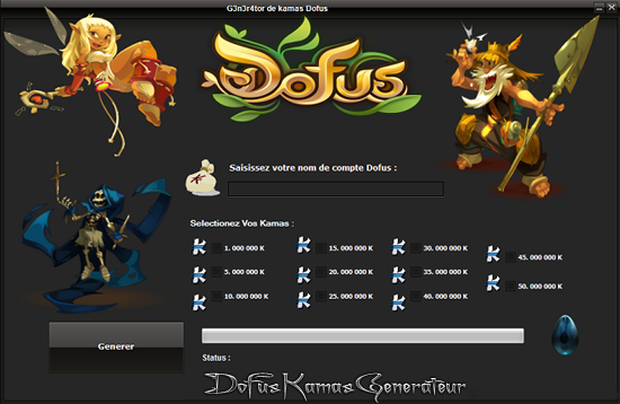Screen dimensions: 620x404
Task: Click the 'Selectionez Vos Kamas :' label
Action: pos(242,223)
